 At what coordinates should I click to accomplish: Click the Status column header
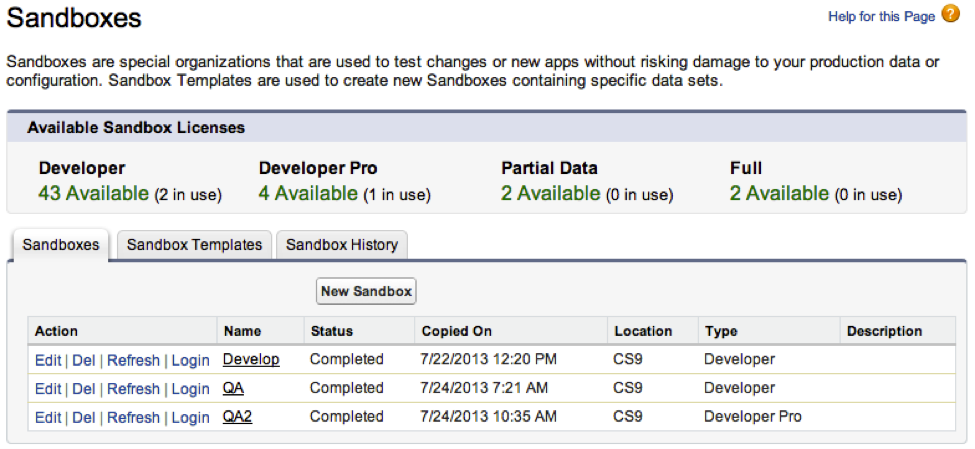(331, 331)
